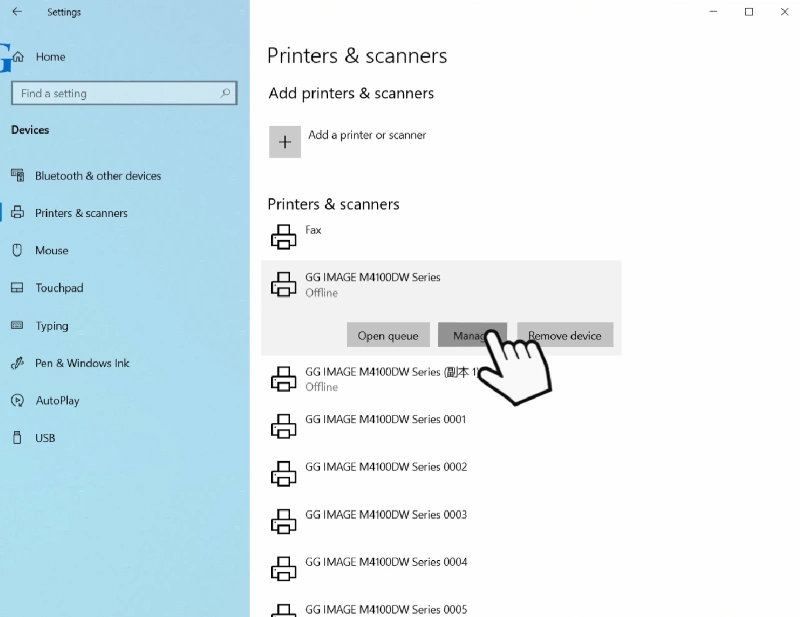Viewport: 800px width, 617px height.
Task: Focus the Find a setting search box
Action: [115, 93]
